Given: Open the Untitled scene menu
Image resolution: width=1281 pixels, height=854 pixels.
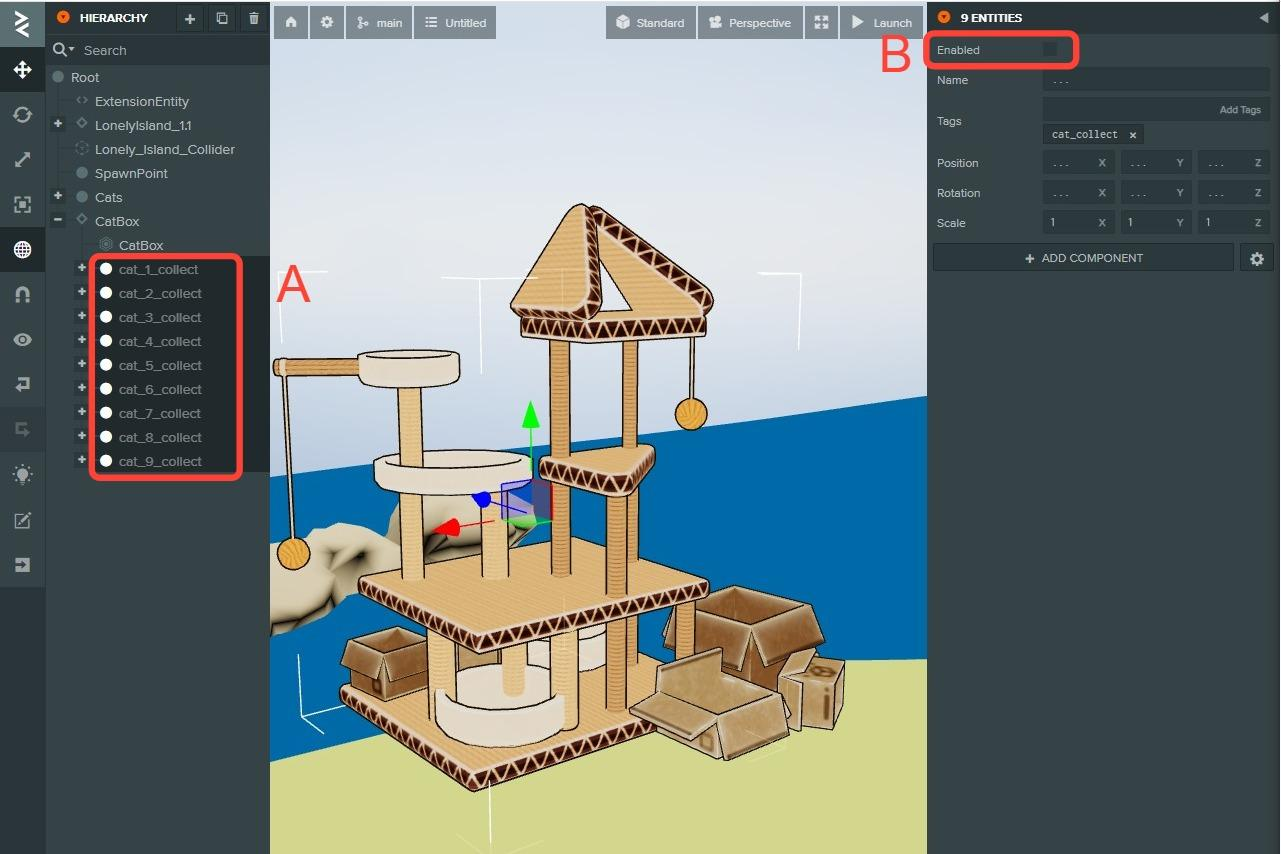Looking at the screenshot, I should pos(455,22).
